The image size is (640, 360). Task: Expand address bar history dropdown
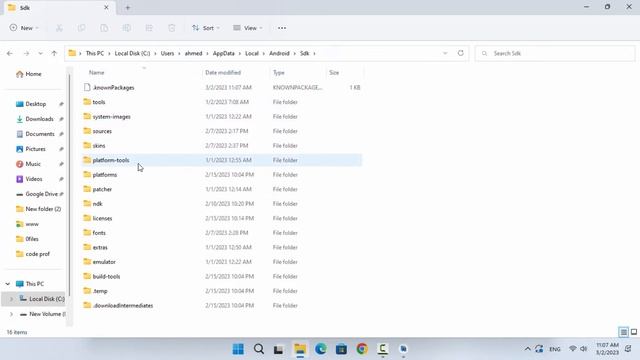445,53
